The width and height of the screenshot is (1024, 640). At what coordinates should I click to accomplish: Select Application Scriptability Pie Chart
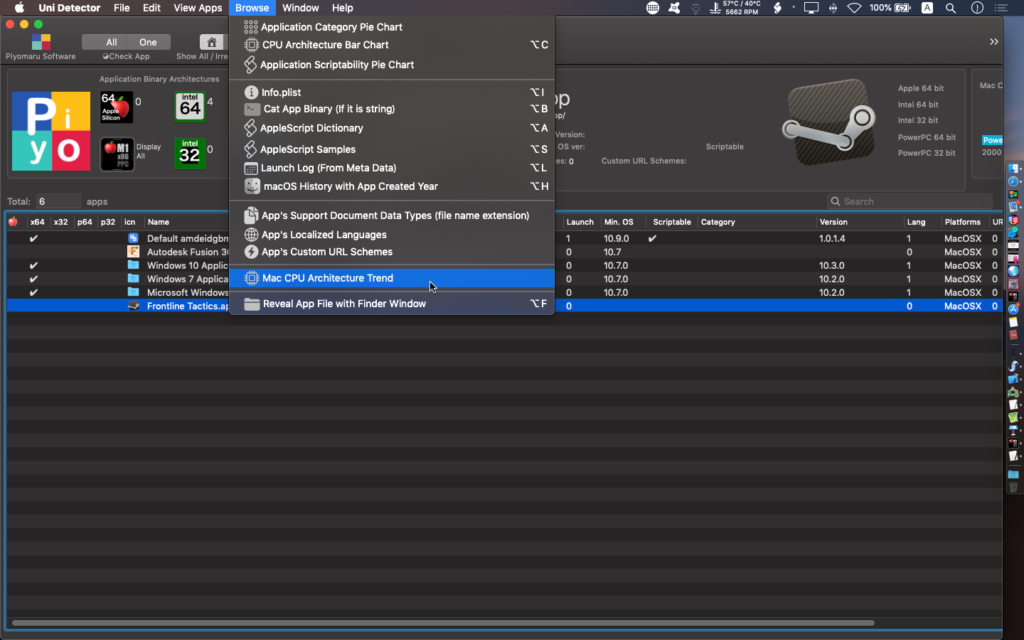392,65
